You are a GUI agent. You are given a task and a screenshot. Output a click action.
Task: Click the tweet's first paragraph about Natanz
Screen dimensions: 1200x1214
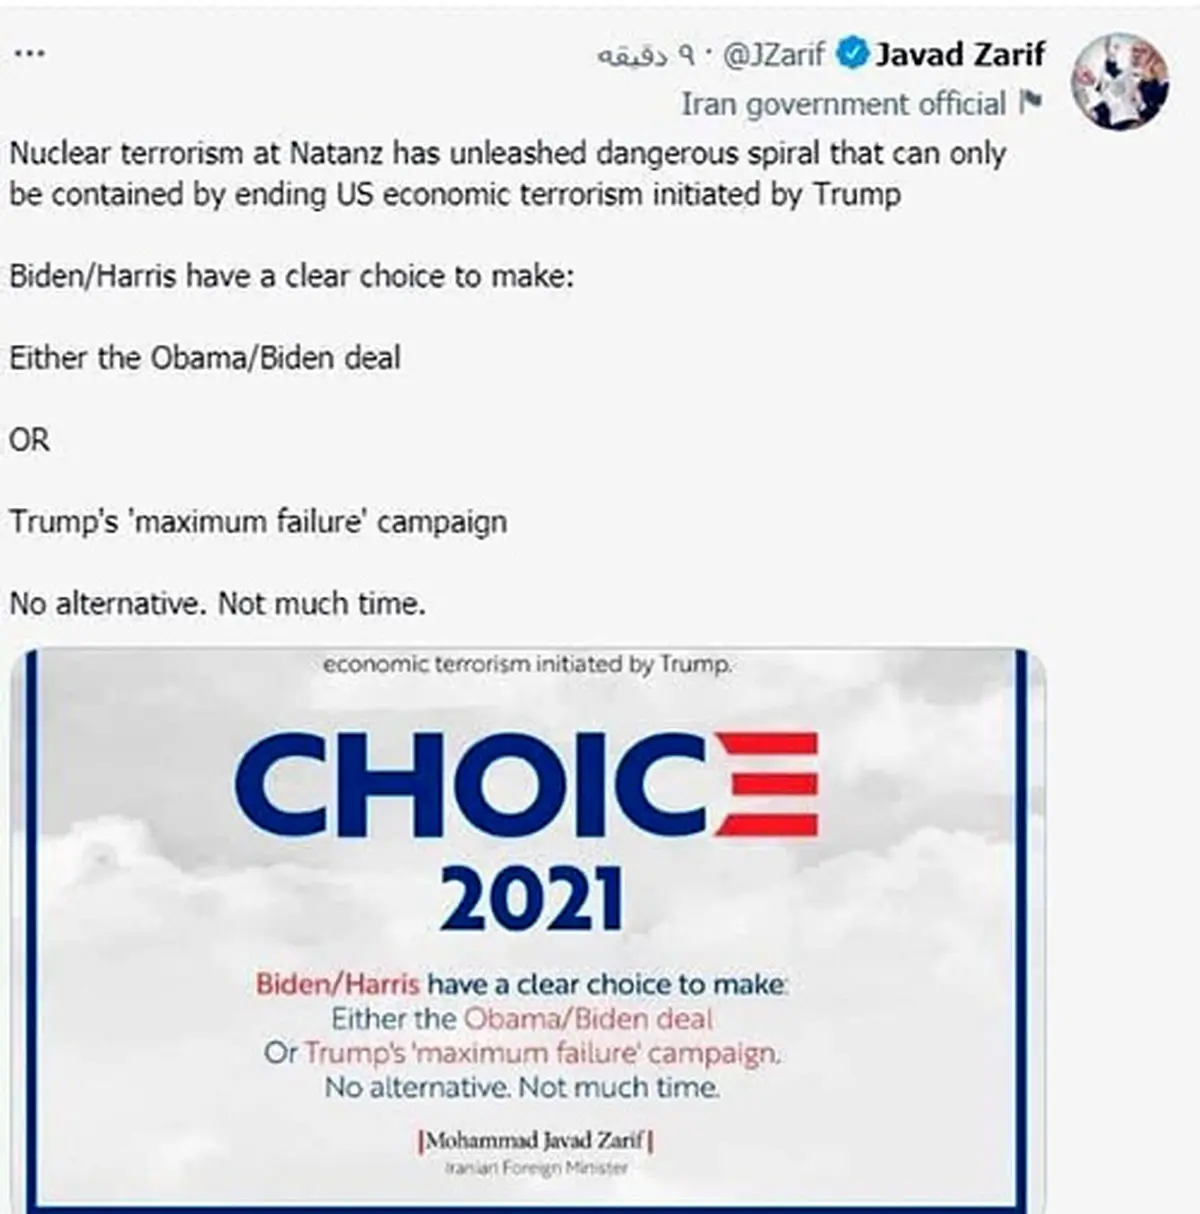[x=507, y=173]
